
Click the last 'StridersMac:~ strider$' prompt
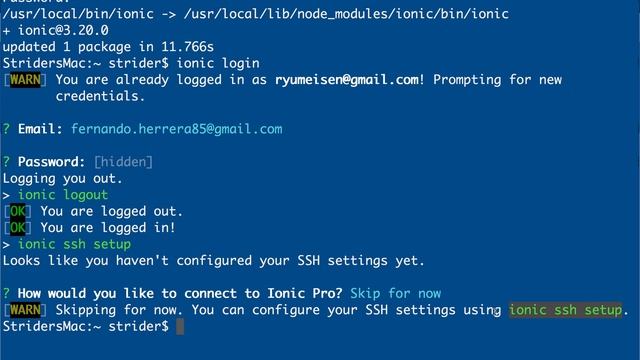[86, 327]
